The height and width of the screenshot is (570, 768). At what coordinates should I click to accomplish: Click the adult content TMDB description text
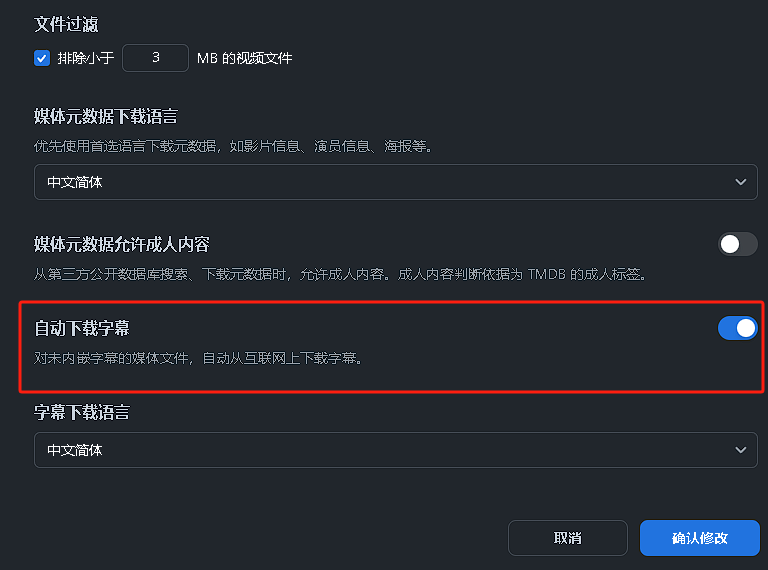click(x=340, y=273)
